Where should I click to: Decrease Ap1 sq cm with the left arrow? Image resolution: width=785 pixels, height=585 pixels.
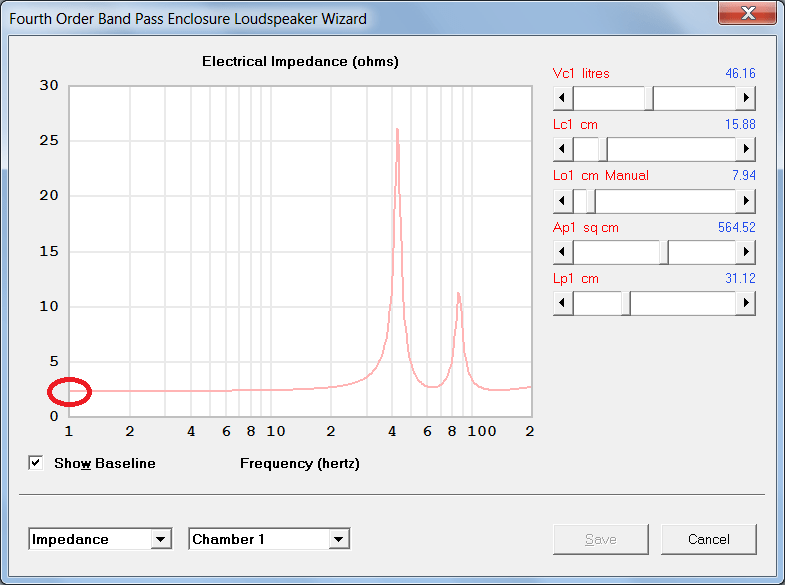coord(563,252)
